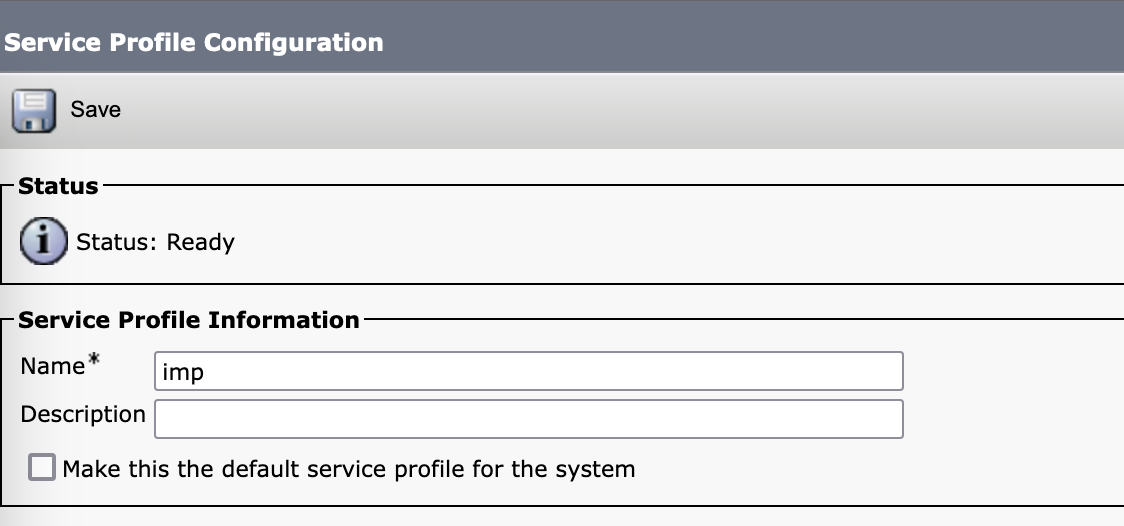Click the Save text label

click(x=95, y=110)
